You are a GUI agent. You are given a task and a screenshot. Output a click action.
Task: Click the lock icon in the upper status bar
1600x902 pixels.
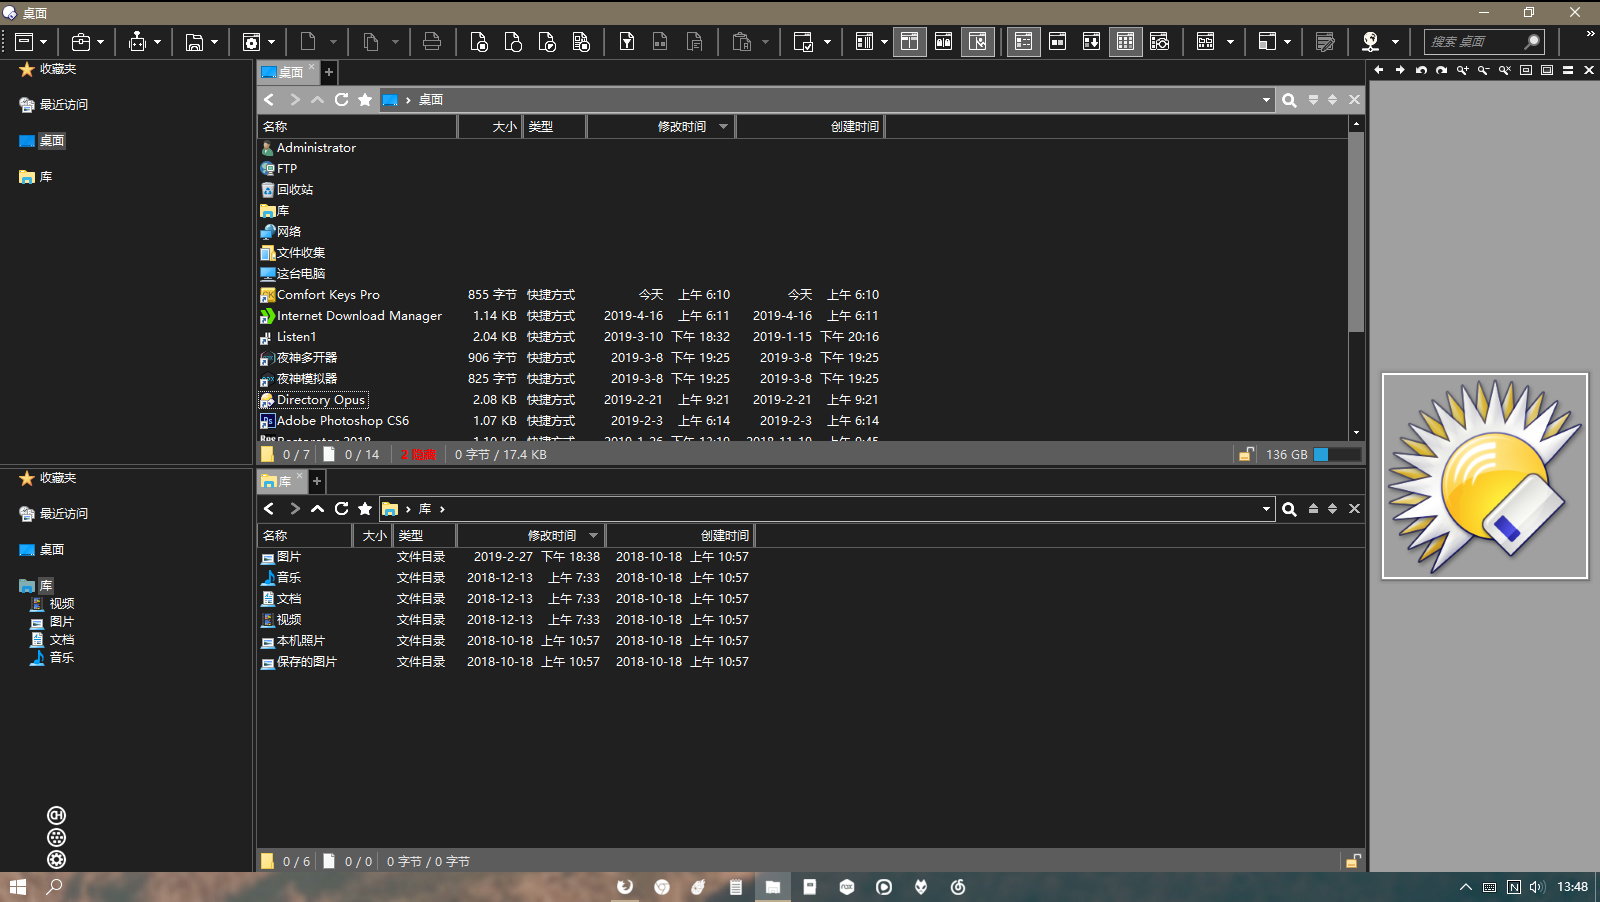(1246, 455)
